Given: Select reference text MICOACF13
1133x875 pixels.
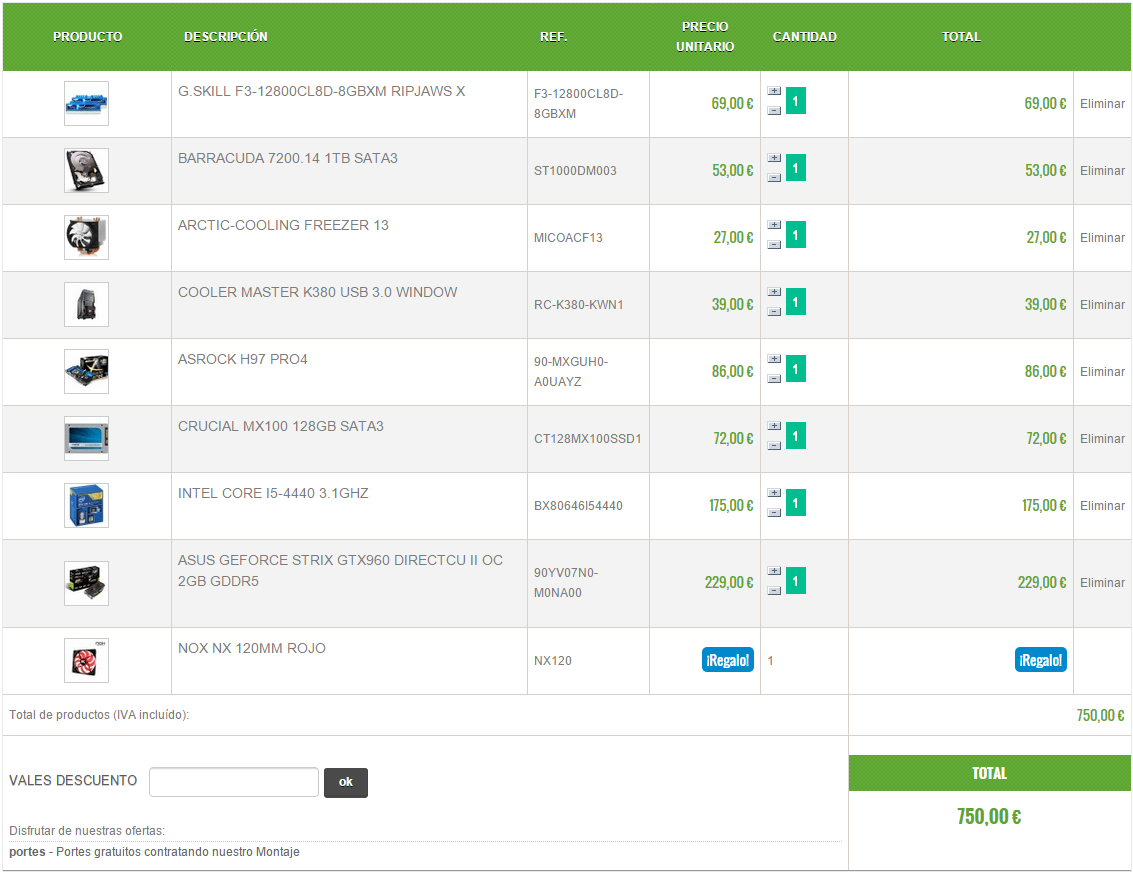Looking at the screenshot, I should pyautogui.click(x=568, y=238).
